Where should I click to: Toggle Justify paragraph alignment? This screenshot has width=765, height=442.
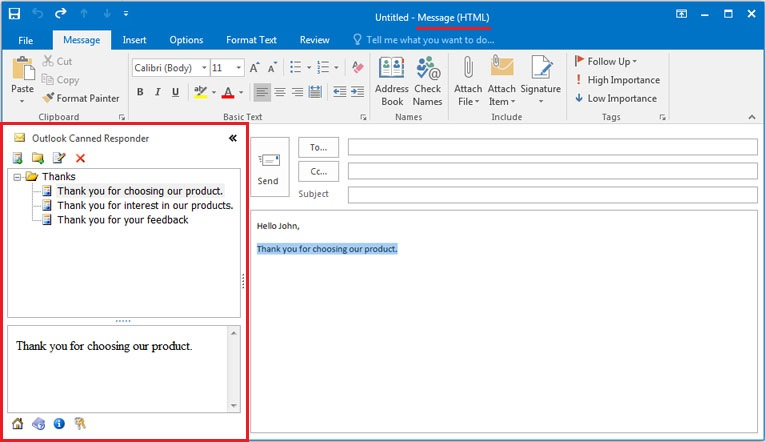315,92
